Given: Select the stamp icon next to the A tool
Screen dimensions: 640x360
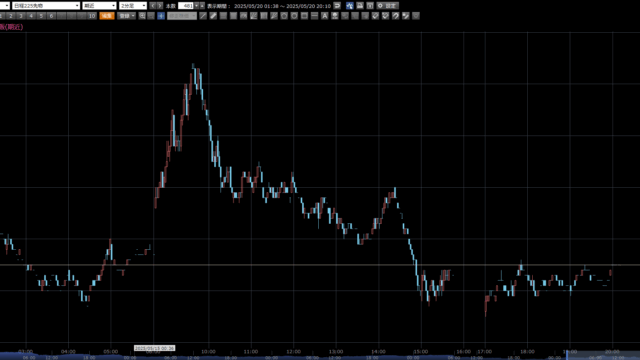Looking at the screenshot, I should point(335,16).
